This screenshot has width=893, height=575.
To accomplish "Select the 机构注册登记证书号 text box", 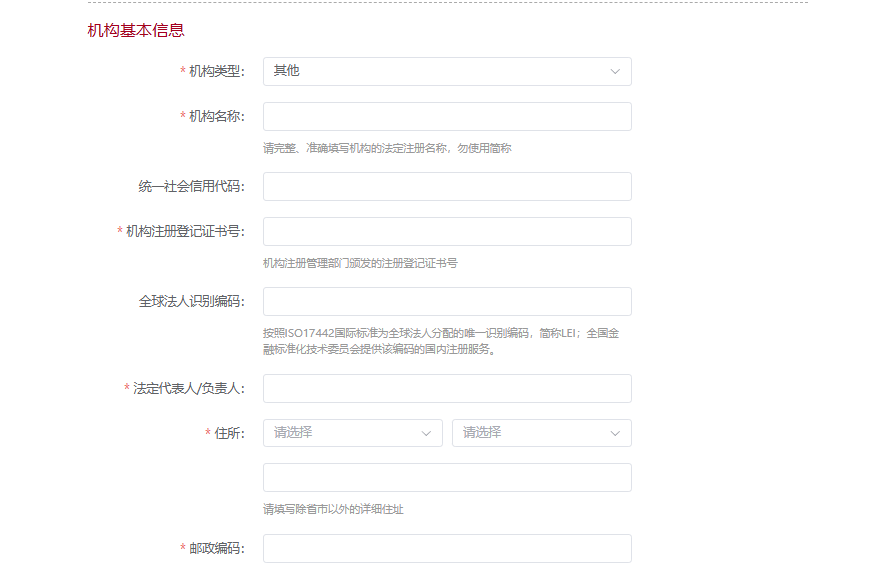I will [447, 231].
